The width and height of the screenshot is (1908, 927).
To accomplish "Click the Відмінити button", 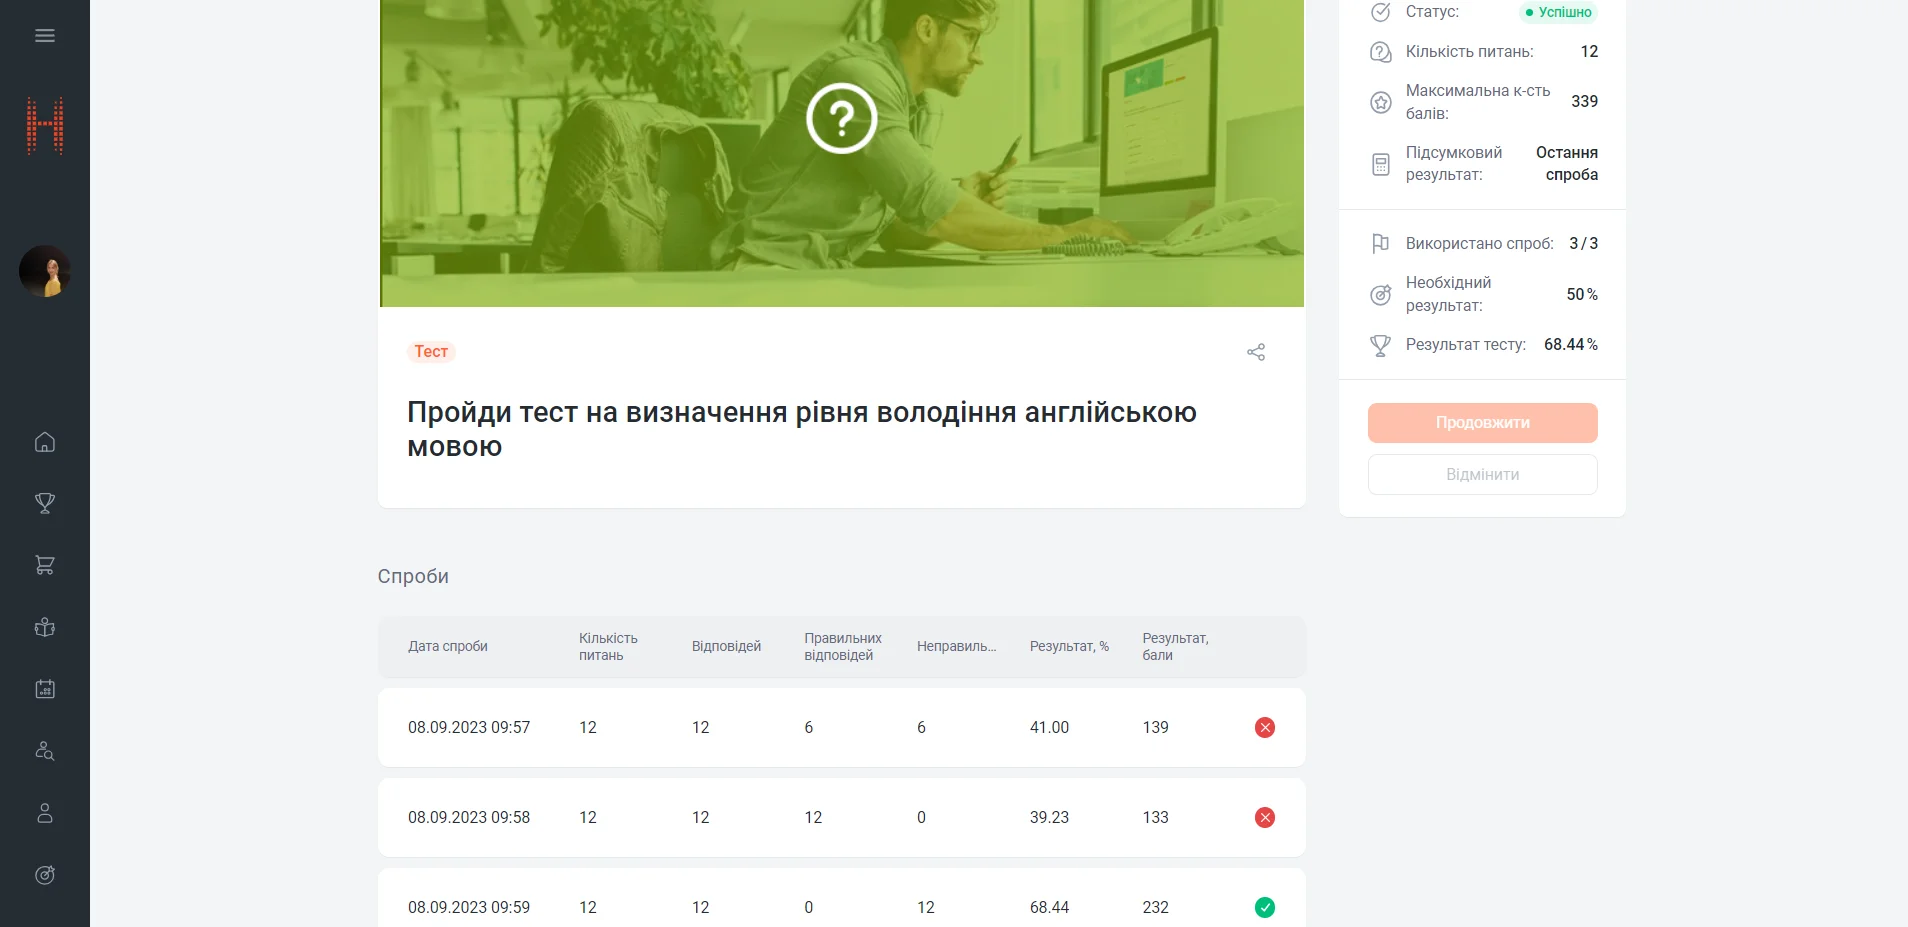I will click(1482, 475).
